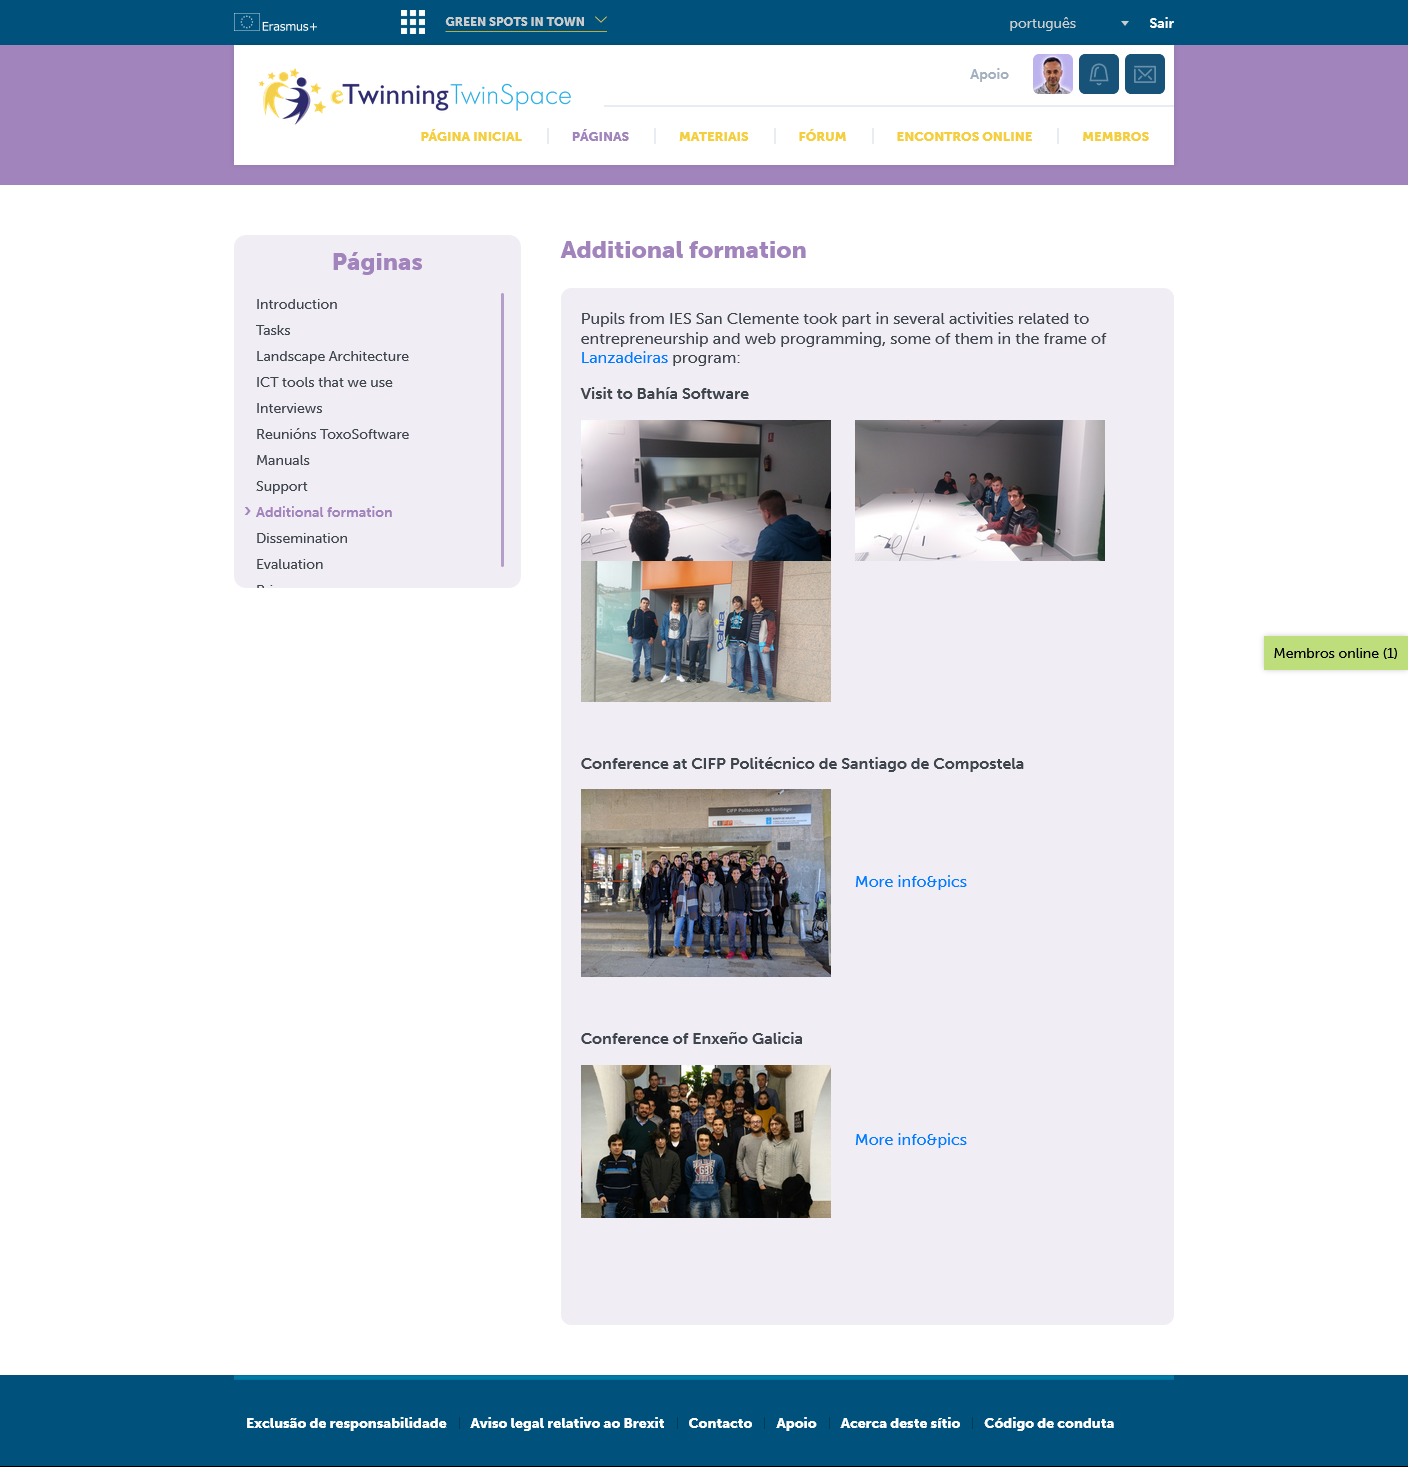The image size is (1408, 1467).
Task: Click the Páginas sidebar heading
Action: point(377,262)
